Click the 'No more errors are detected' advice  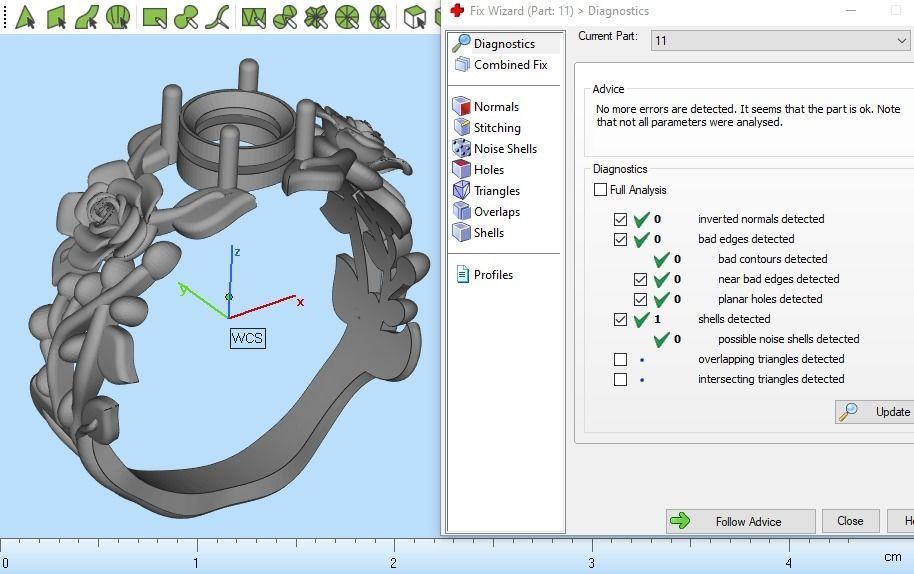(x=748, y=115)
